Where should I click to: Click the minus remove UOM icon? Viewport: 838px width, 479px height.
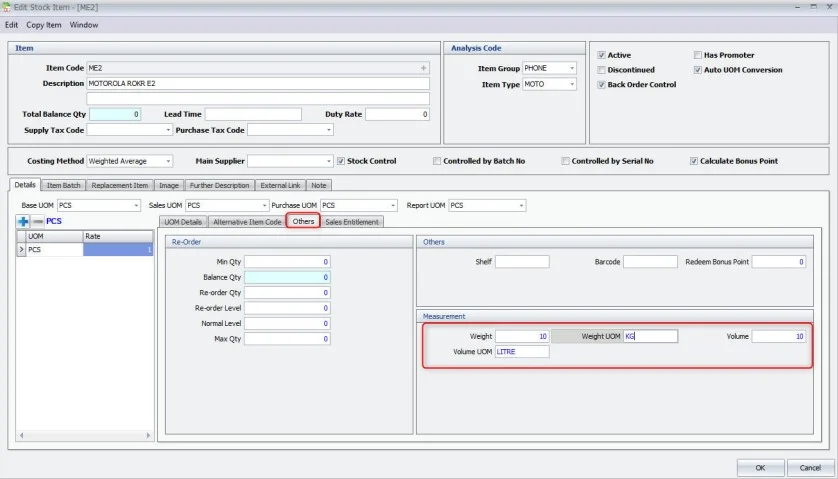coord(37,221)
